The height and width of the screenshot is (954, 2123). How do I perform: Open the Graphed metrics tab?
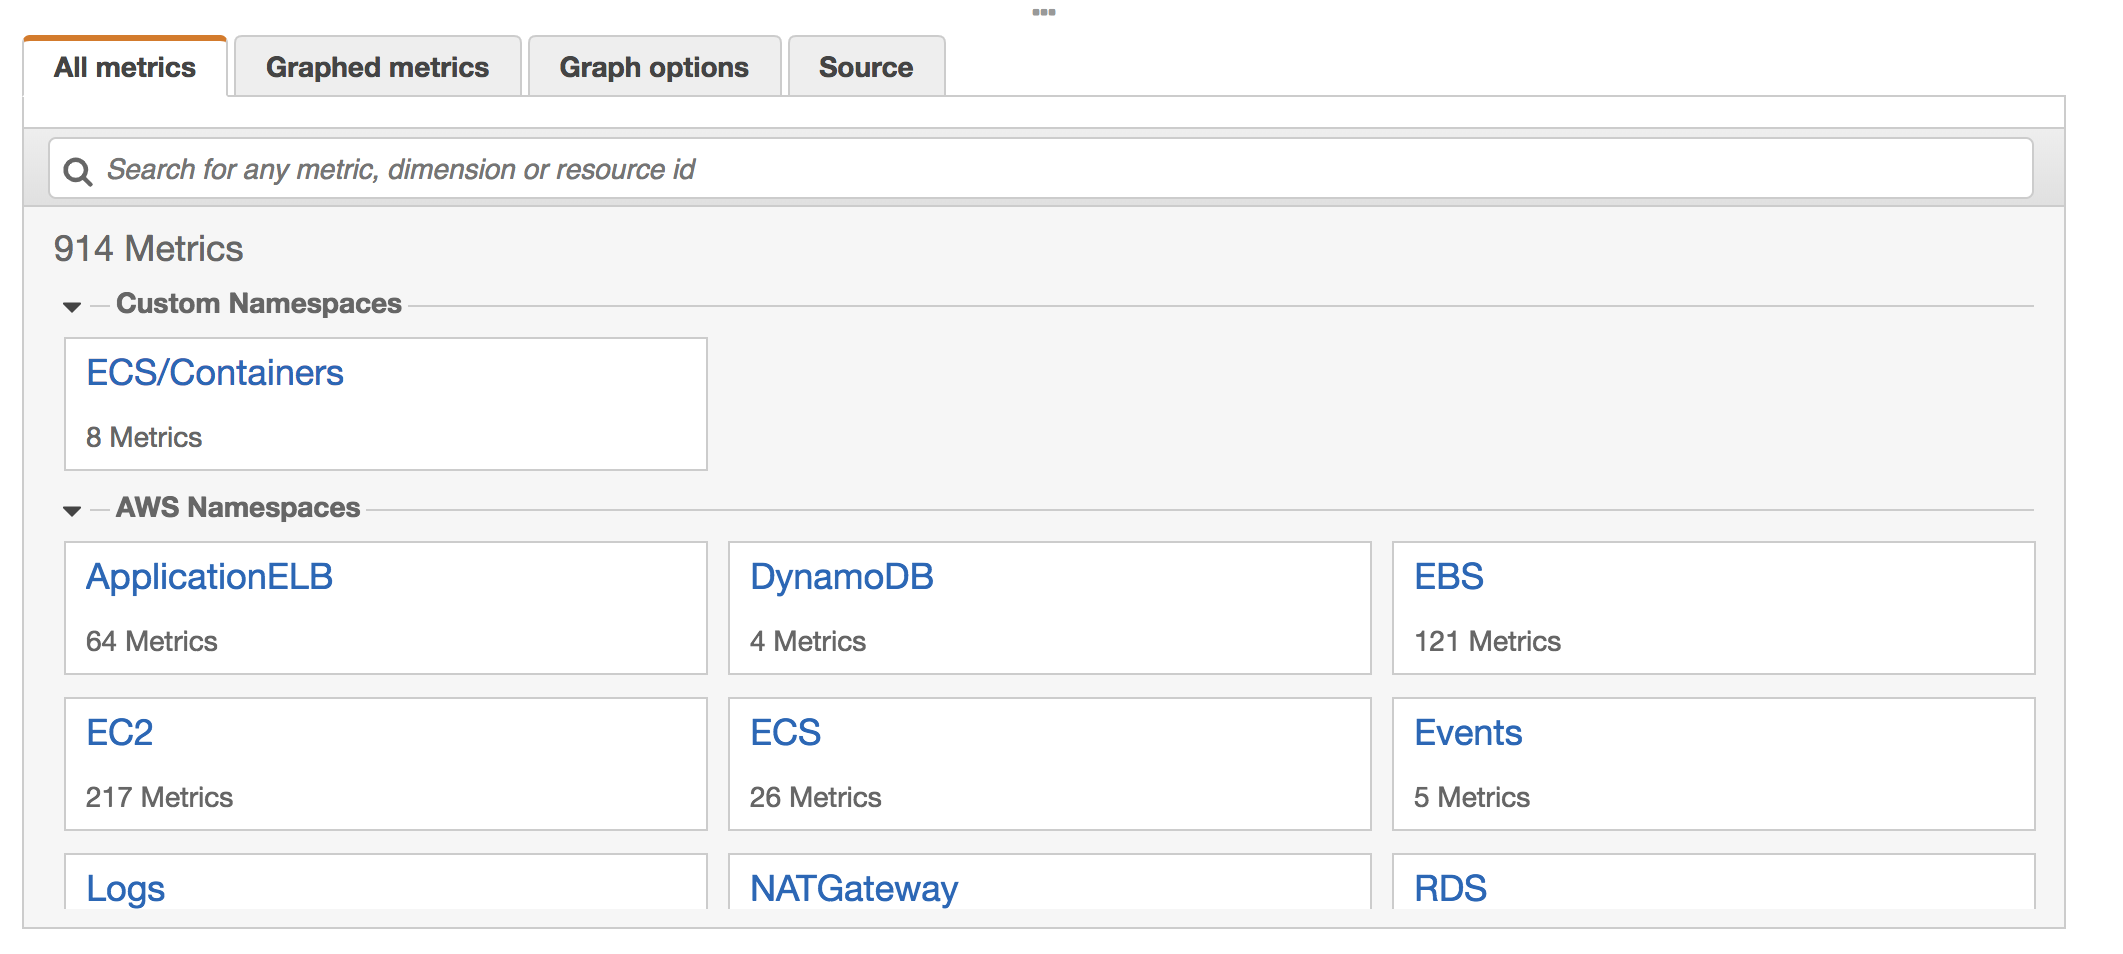pos(377,67)
